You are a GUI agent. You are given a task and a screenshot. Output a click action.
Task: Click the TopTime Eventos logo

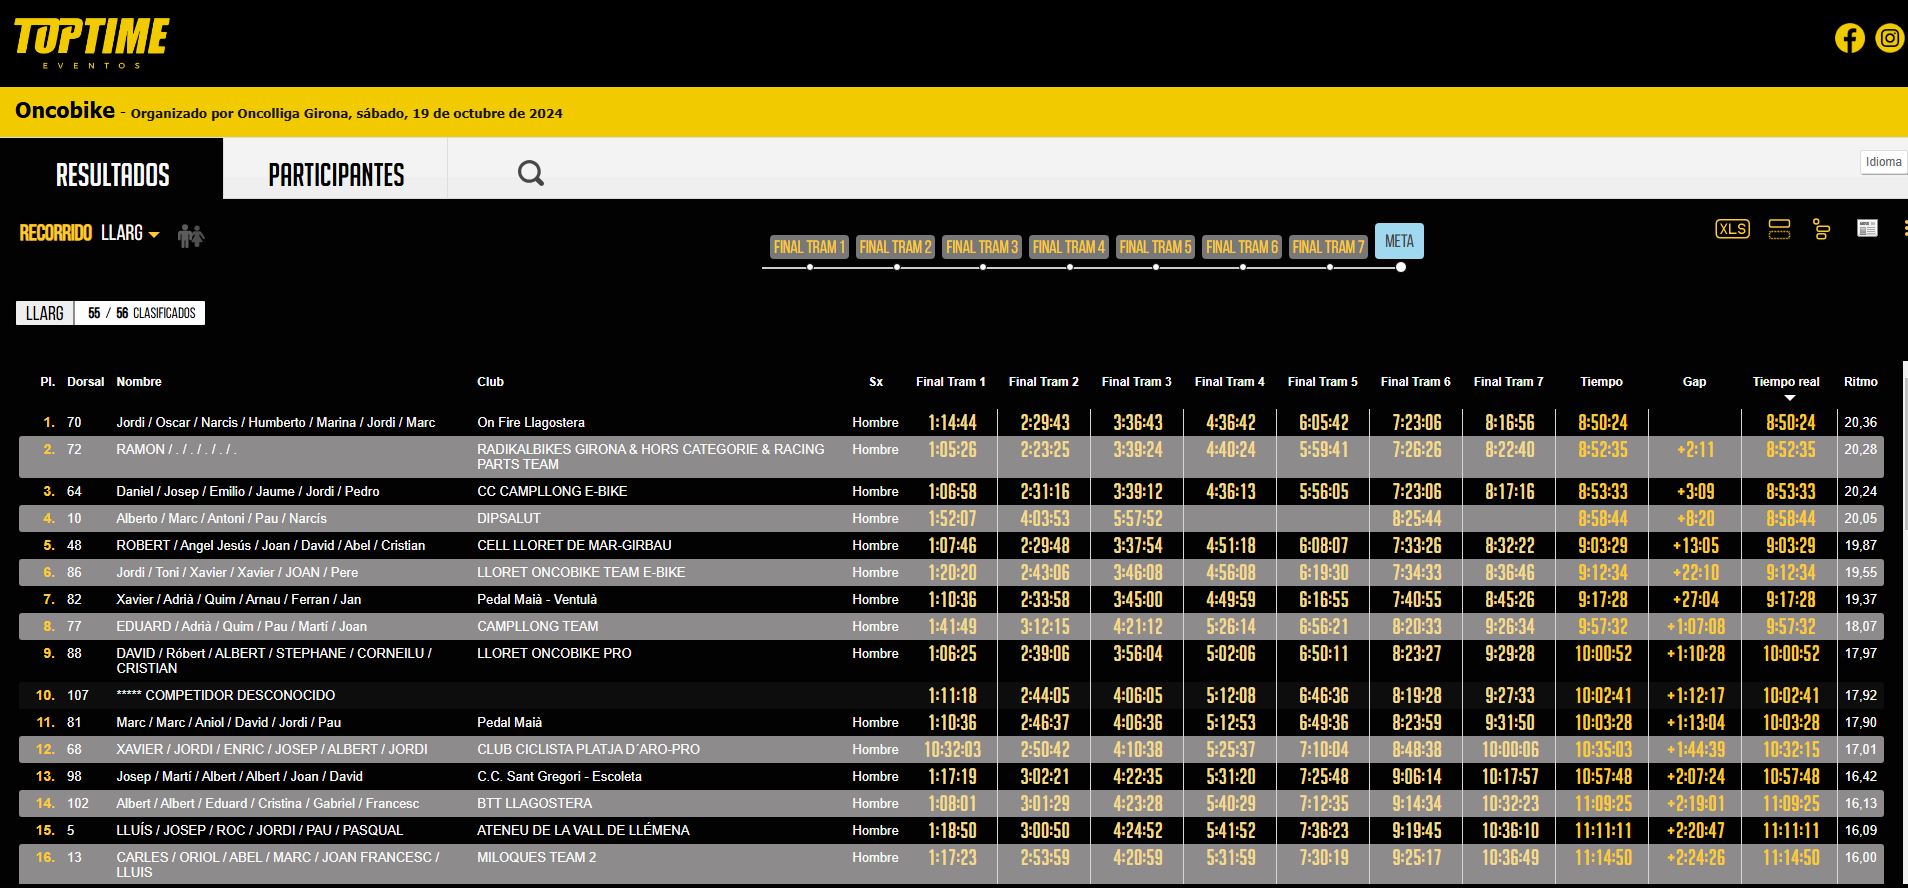tap(91, 43)
